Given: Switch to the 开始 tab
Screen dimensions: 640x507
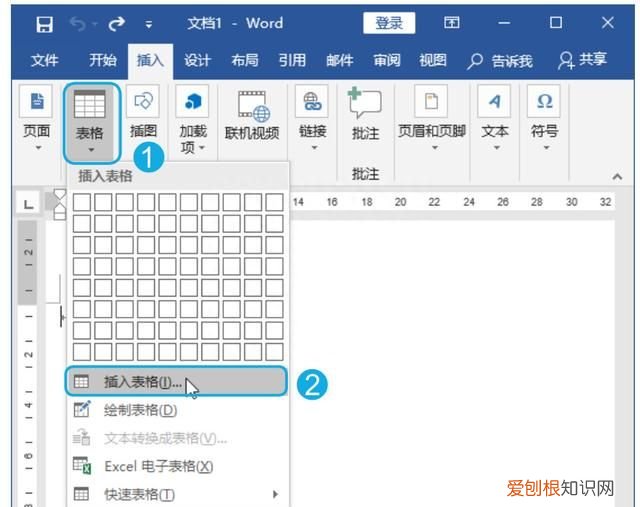Looking at the screenshot, I should (x=103, y=61).
